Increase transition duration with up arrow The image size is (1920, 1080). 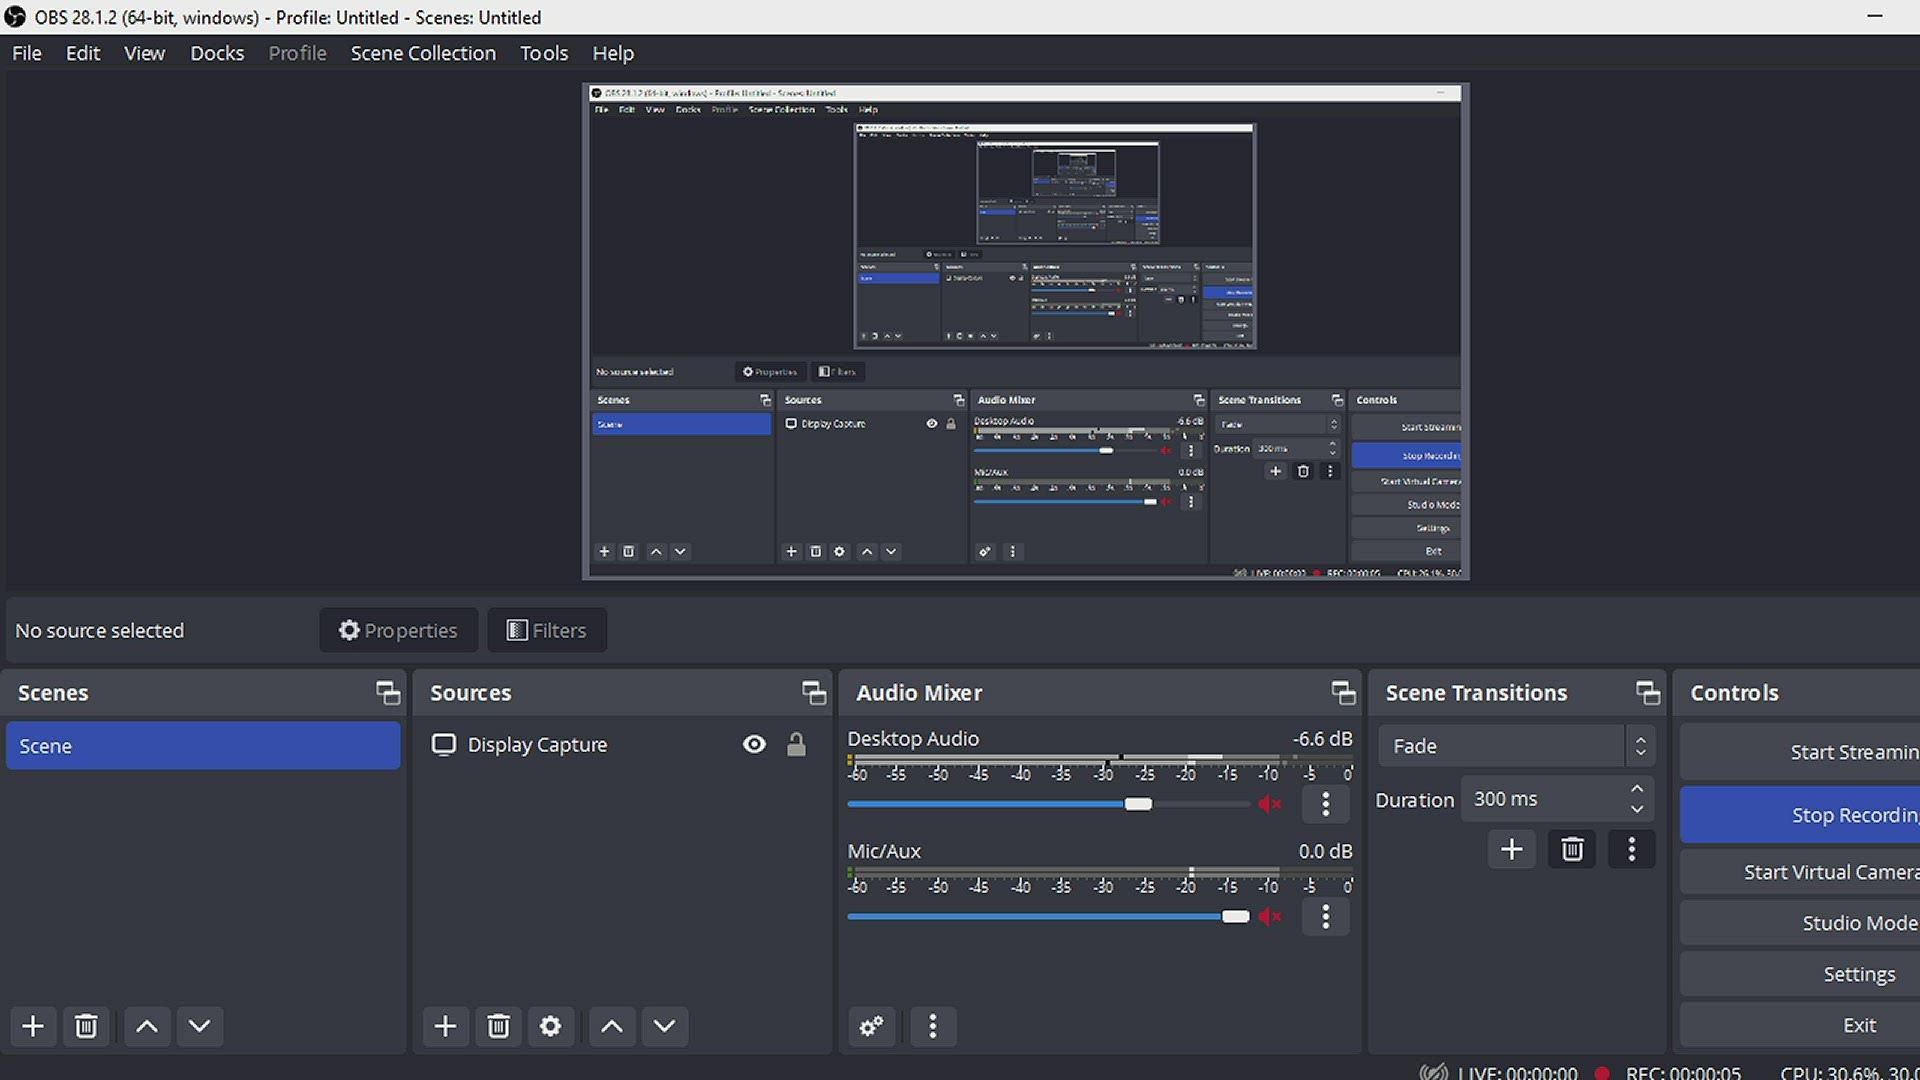tap(1637, 789)
